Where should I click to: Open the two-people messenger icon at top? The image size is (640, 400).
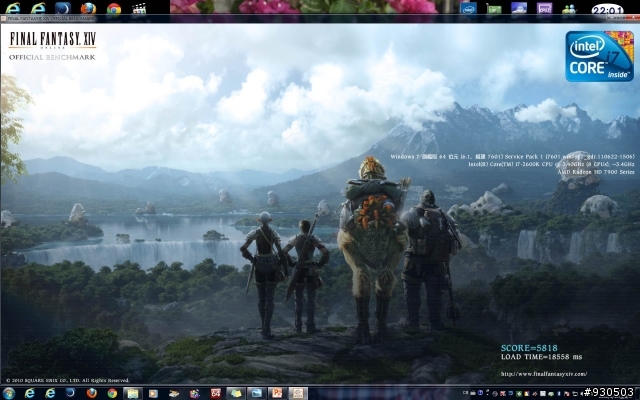[x=569, y=9]
